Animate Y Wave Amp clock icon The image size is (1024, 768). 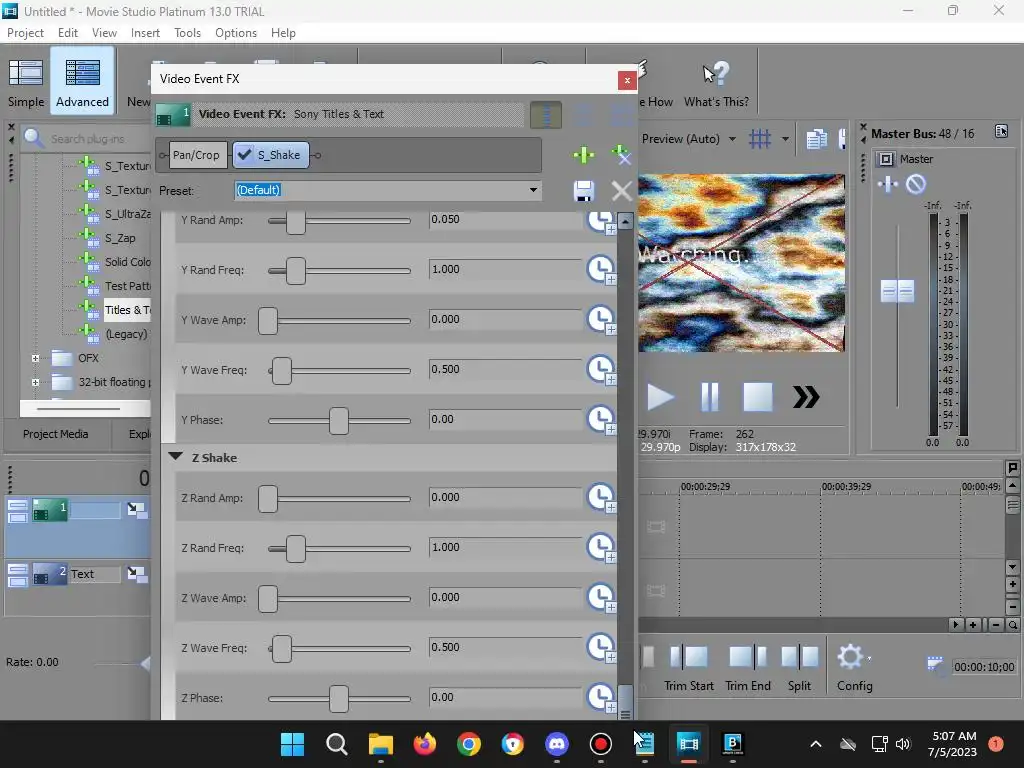click(600, 319)
